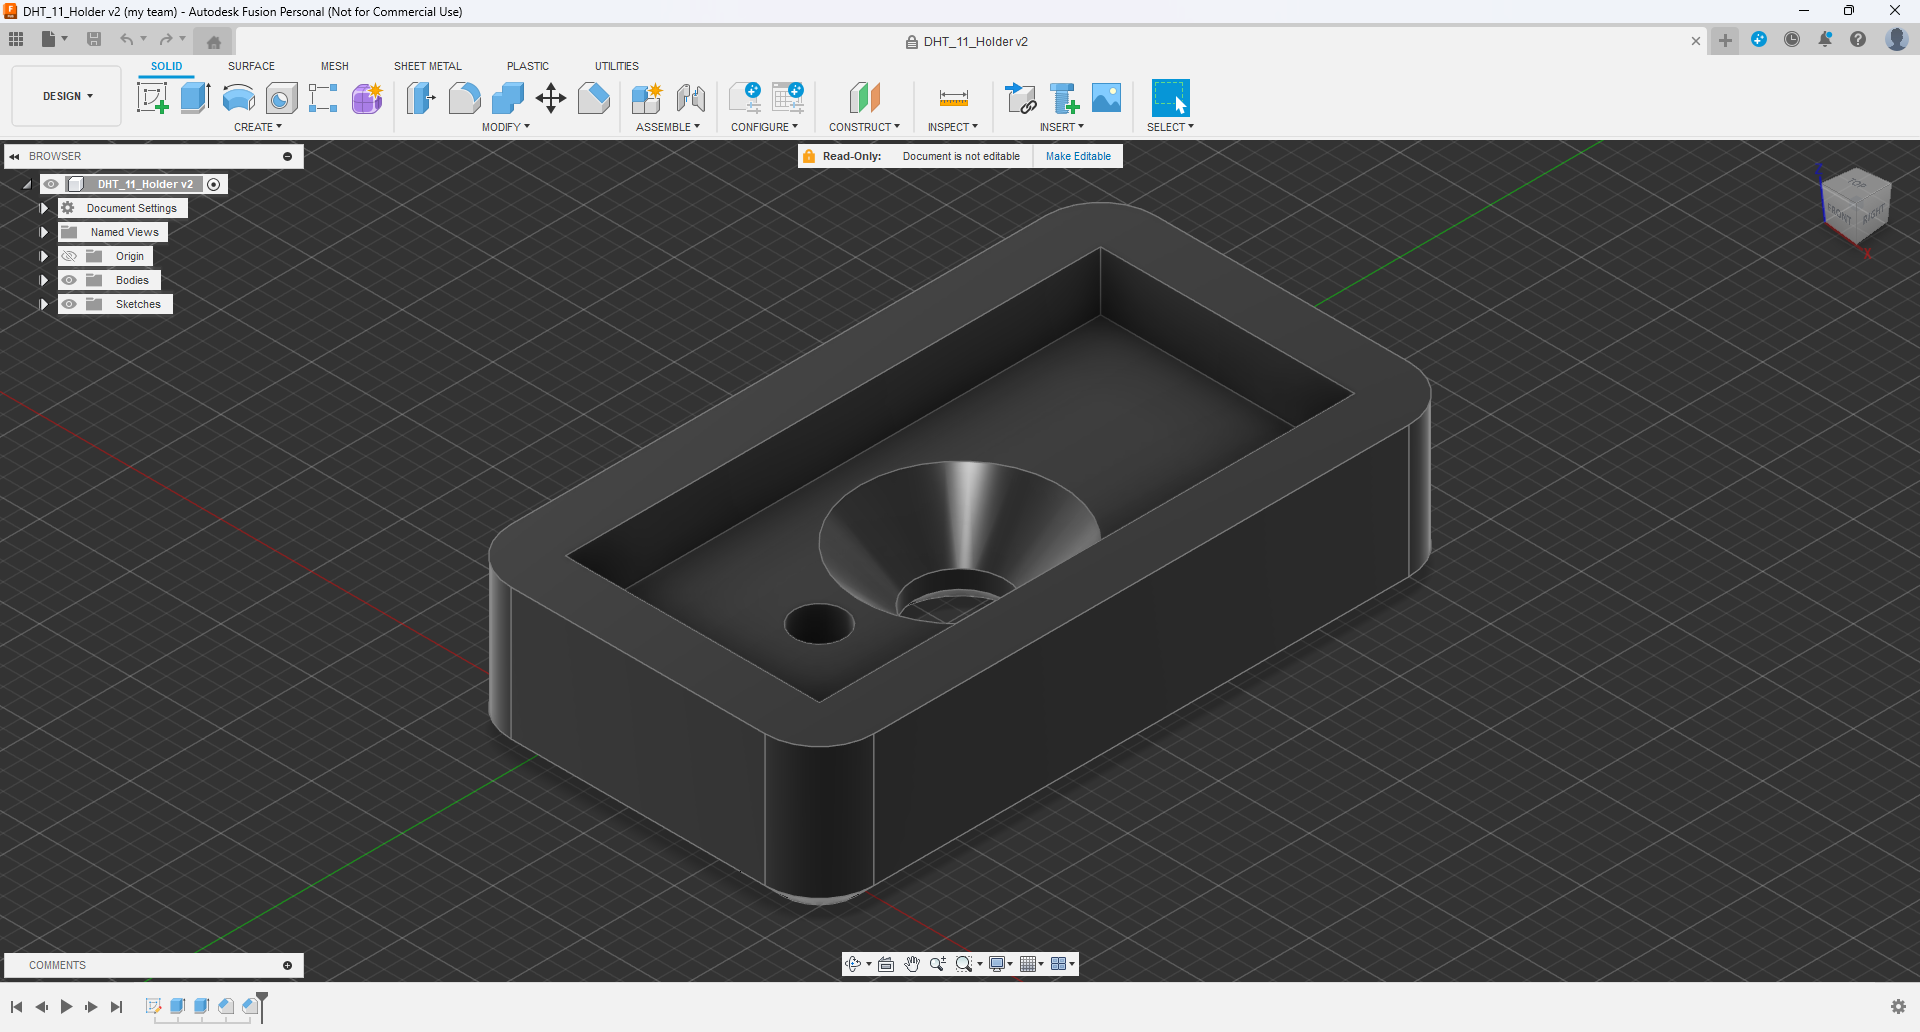Screen dimensions: 1920x1032
Task: Select the Pan hand tool
Action: 912,964
